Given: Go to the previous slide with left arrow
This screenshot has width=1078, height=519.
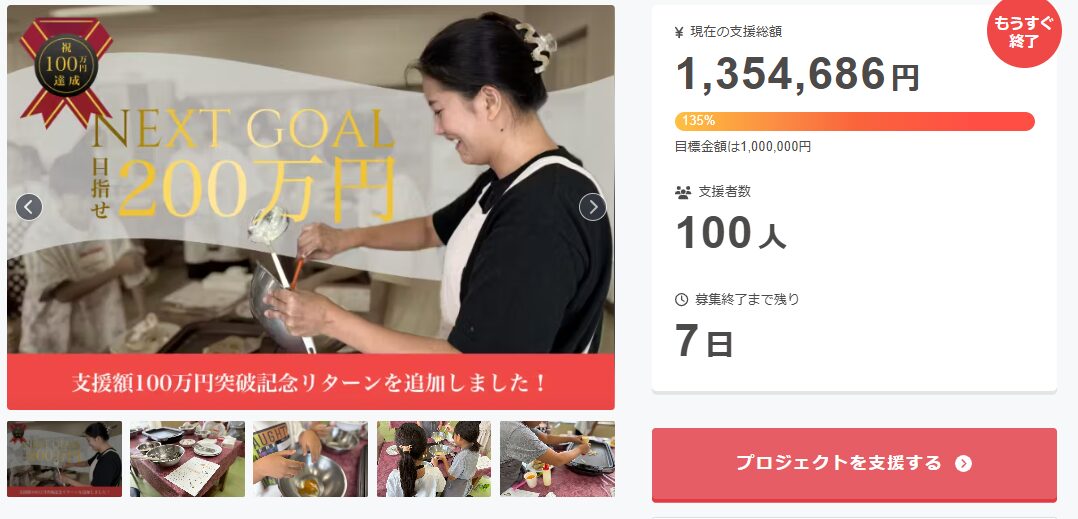Looking at the screenshot, I should 29,207.
